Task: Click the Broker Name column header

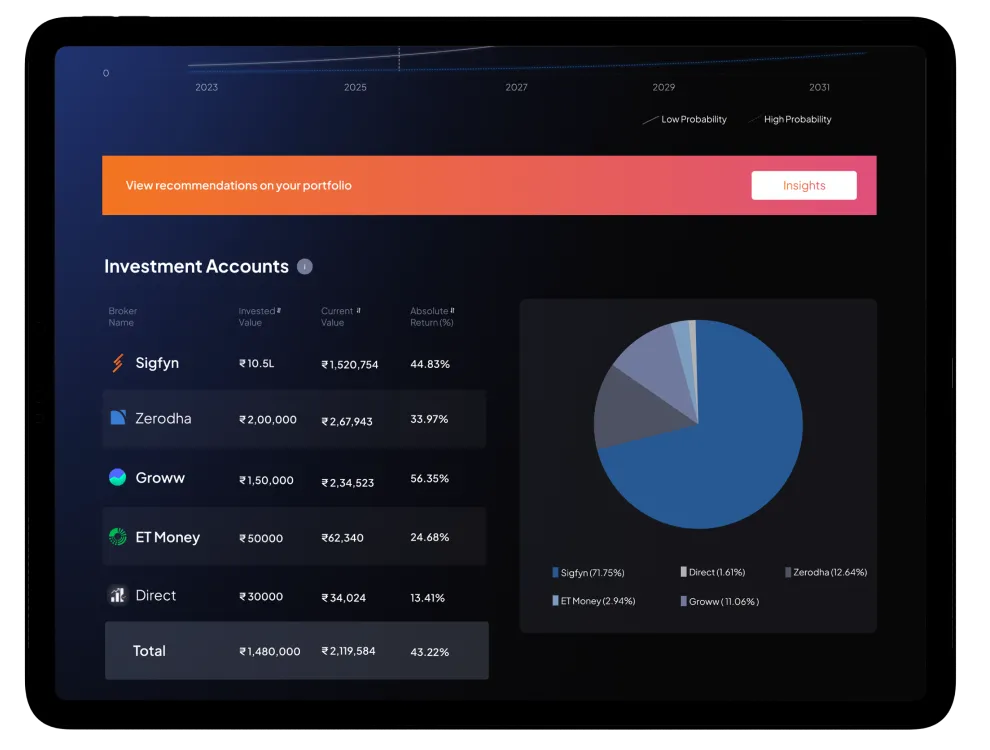Action: [x=122, y=317]
